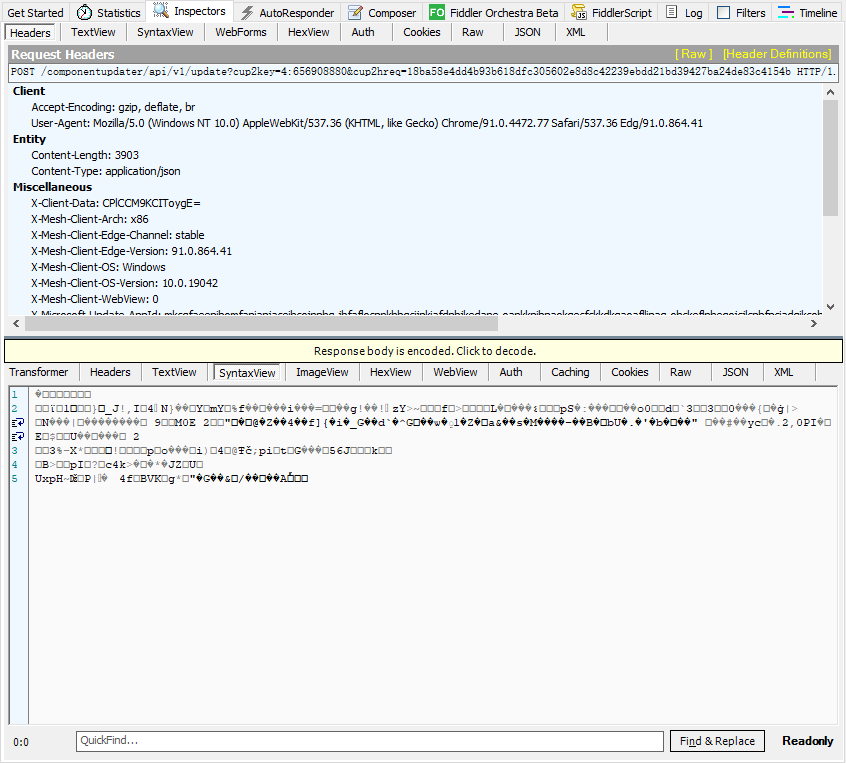
Task: Click the FiddlerScript JS icon
Action: [x=579, y=12]
